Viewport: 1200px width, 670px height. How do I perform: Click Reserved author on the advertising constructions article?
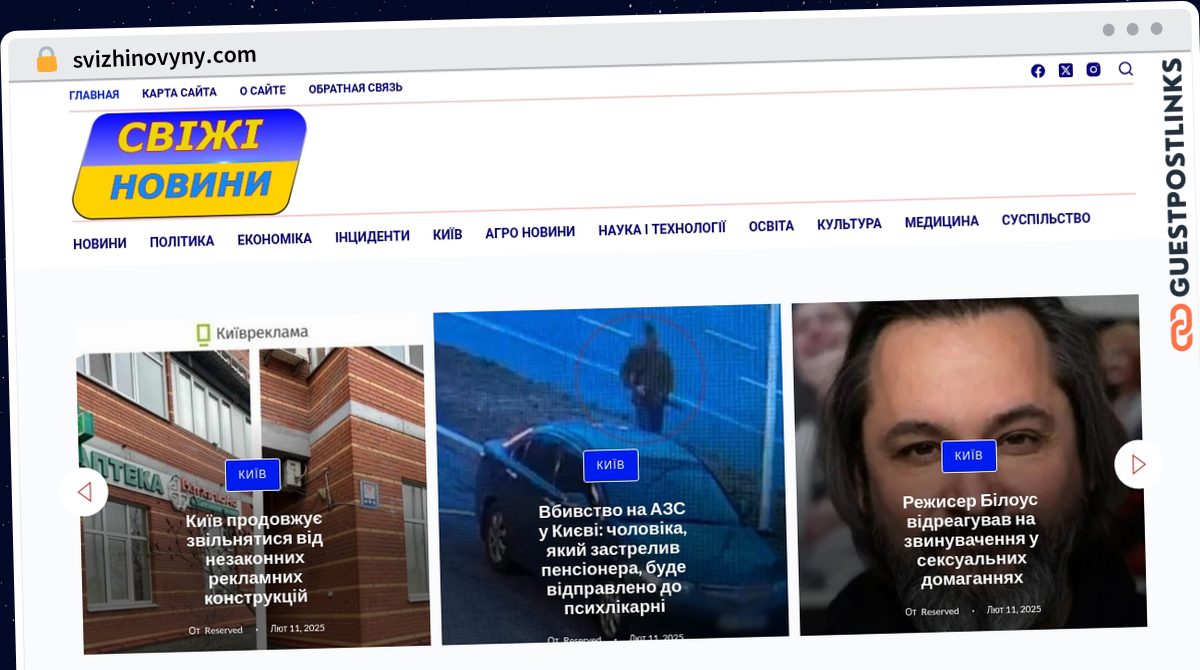(x=223, y=630)
